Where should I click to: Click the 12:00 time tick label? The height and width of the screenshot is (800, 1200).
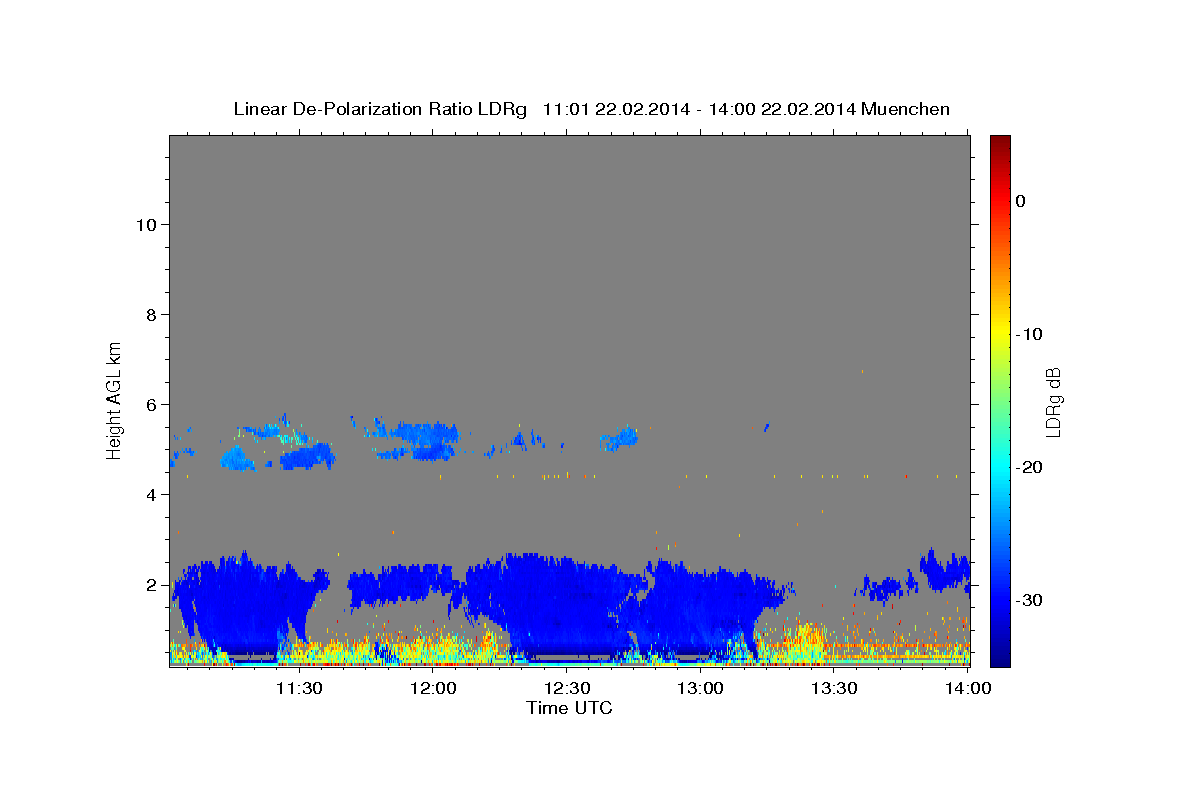(x=433, y=688)
